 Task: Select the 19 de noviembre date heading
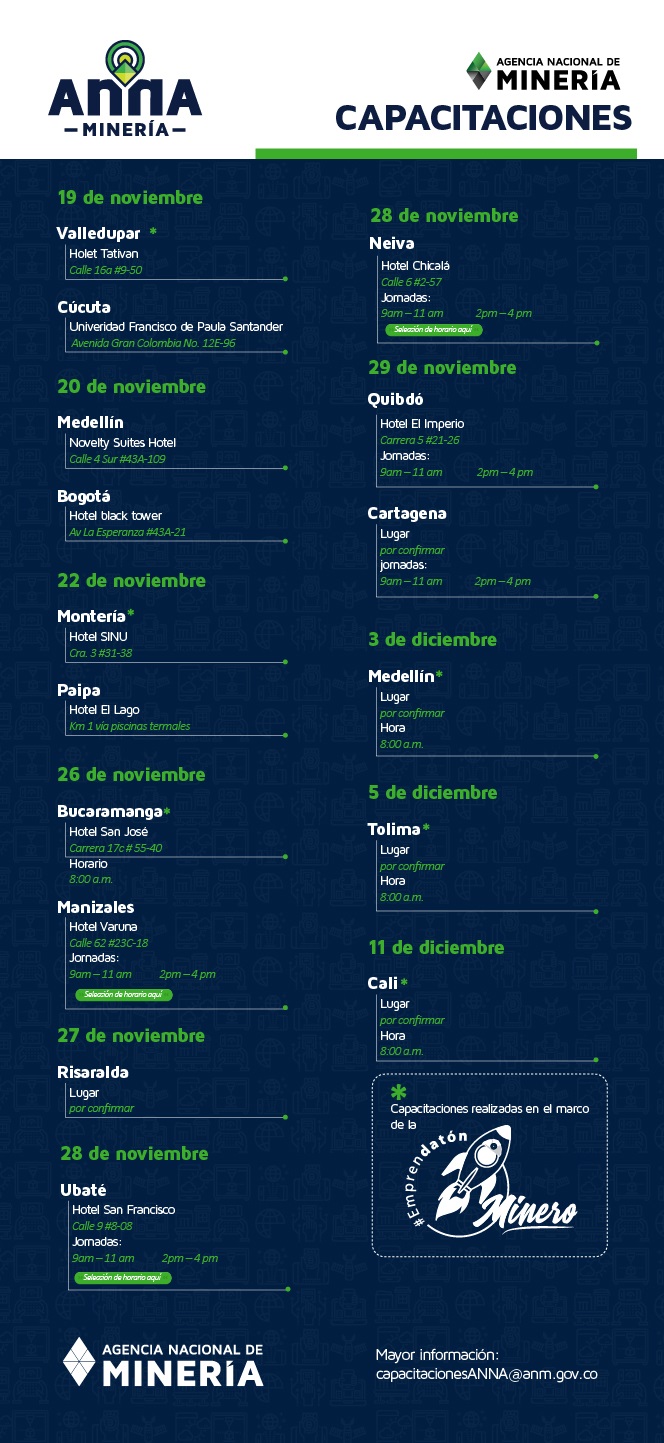(130, 197)
